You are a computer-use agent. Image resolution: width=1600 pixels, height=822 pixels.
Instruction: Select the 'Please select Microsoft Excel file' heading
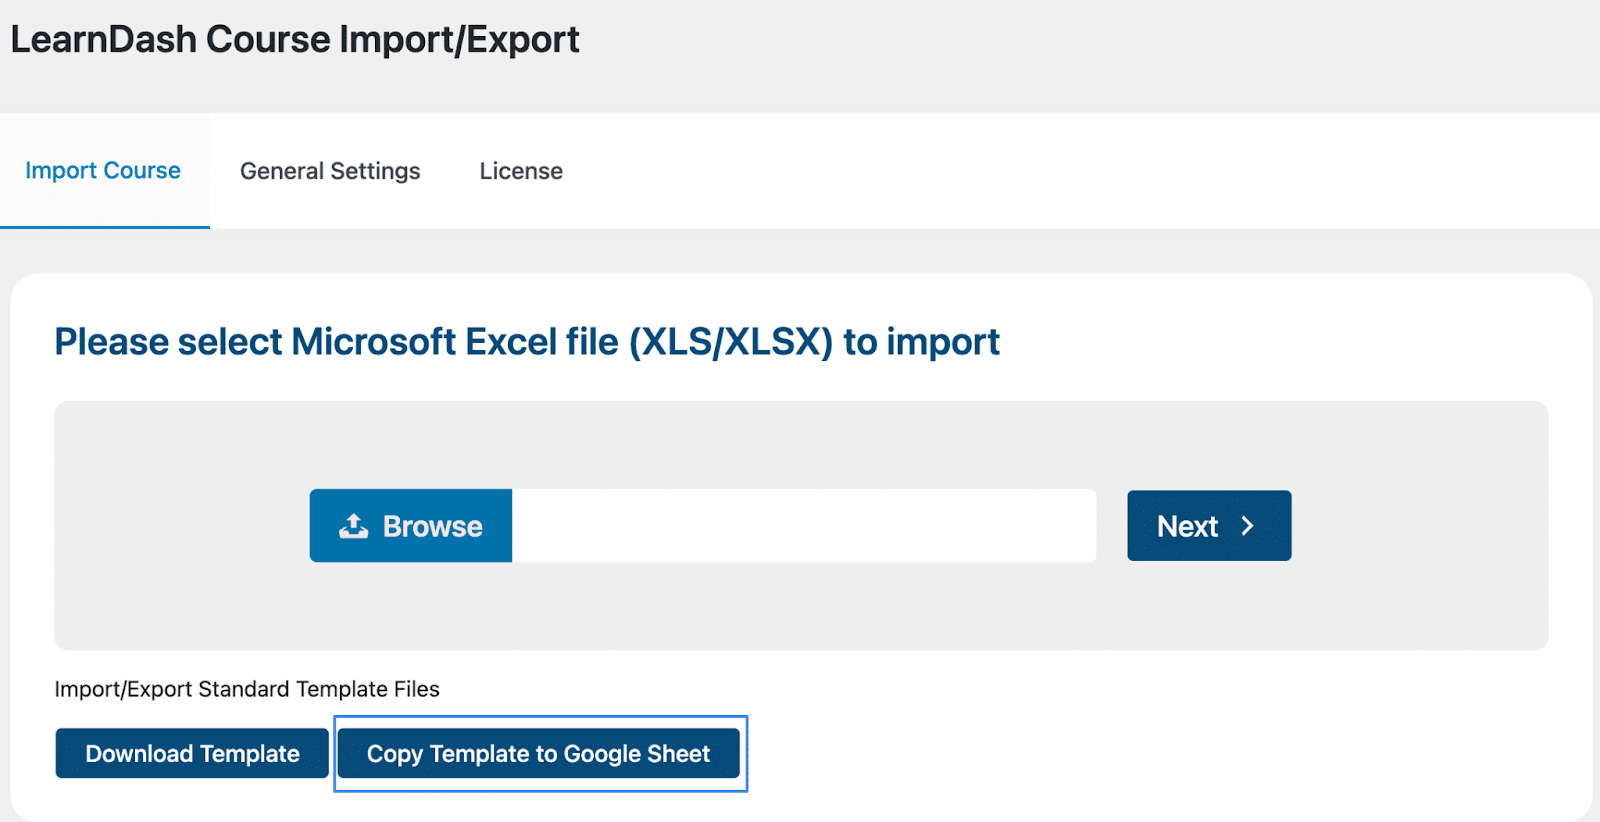click(527, 342)
